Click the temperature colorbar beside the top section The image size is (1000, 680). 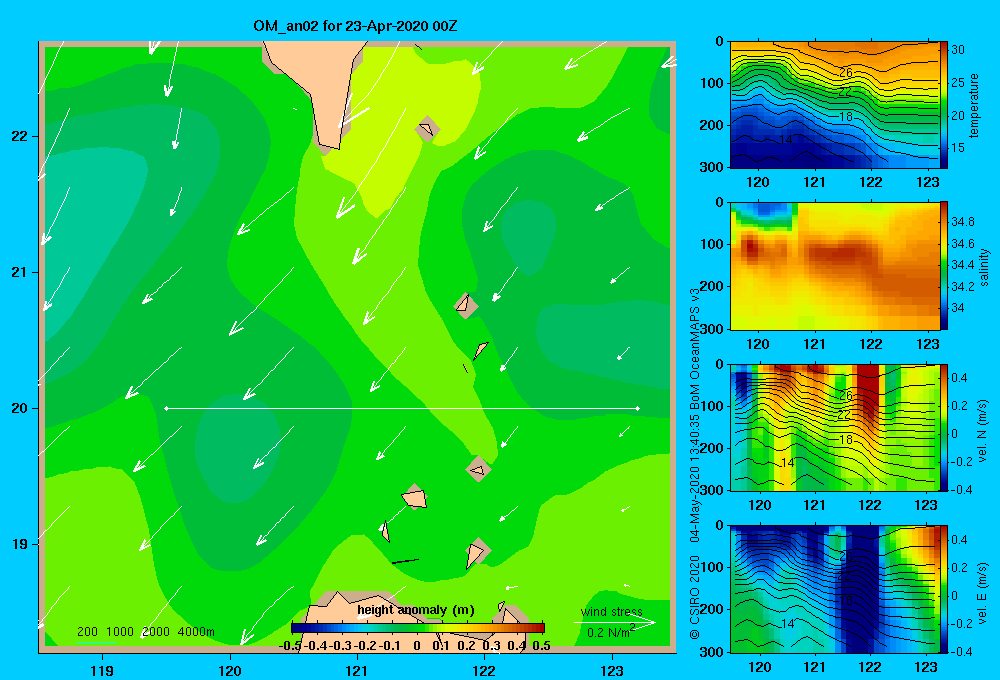tap(944, 105)
